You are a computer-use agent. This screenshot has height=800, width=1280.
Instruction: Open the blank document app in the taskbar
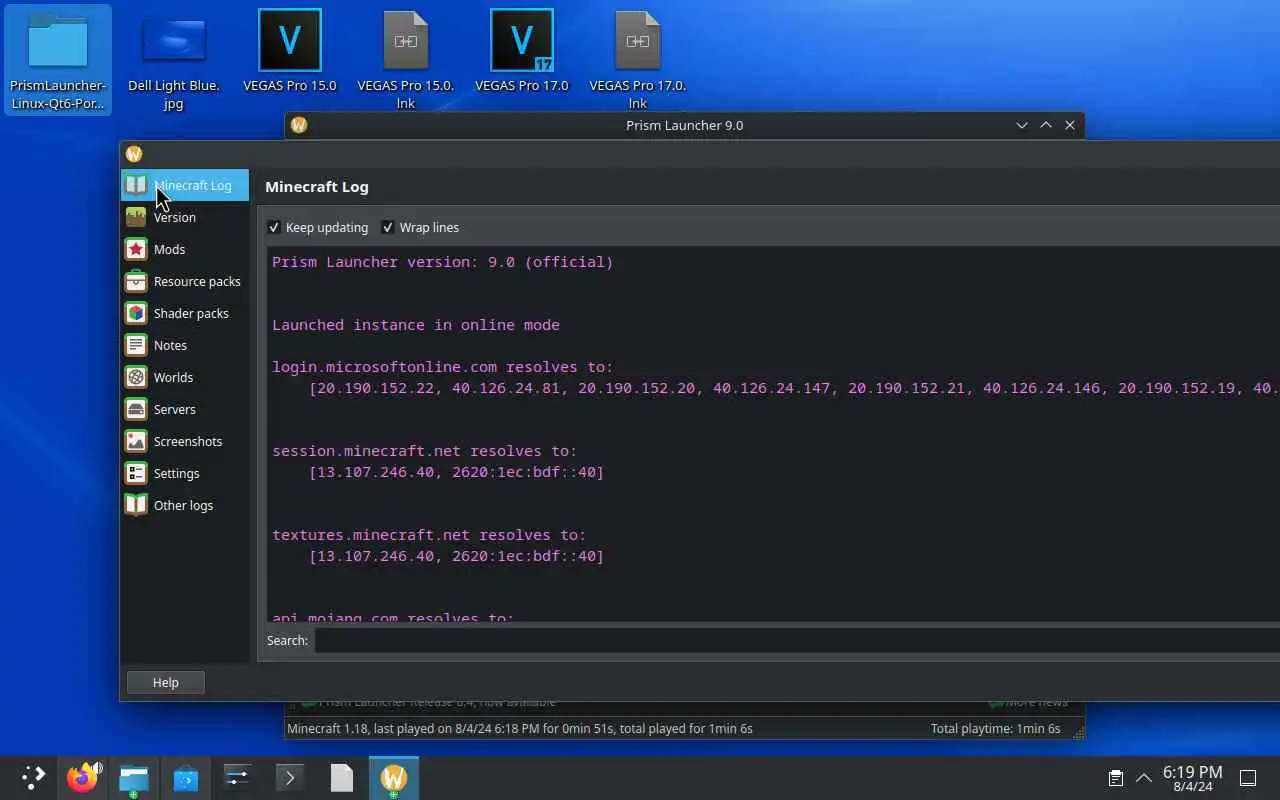click(342, 777)
